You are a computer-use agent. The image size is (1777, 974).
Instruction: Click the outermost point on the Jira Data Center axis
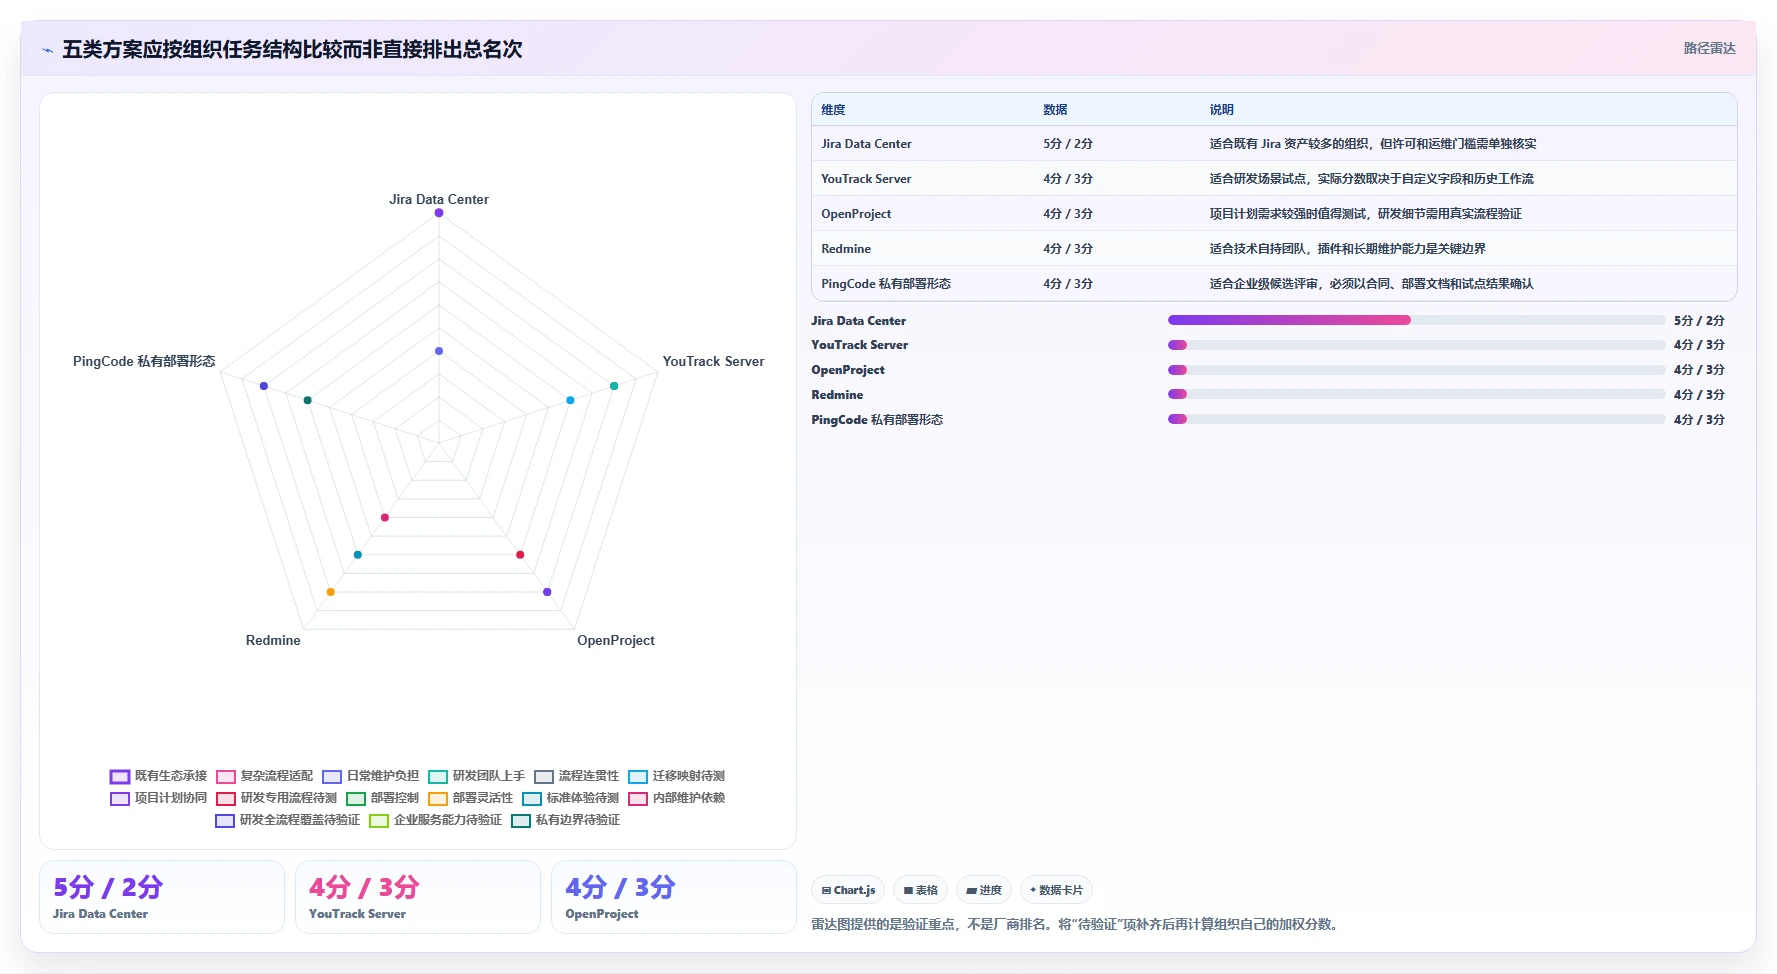pyautogui.click(x=439, y=213)
